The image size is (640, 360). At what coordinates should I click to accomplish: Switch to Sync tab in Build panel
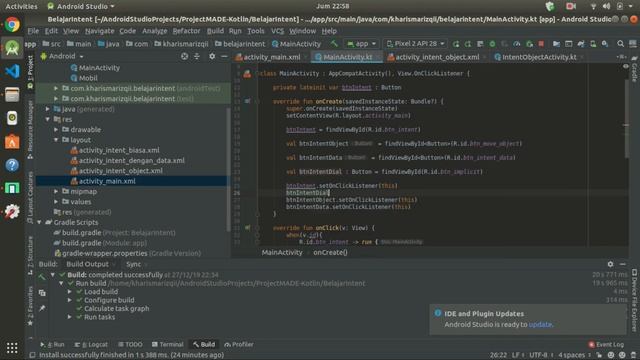point(133,264)
